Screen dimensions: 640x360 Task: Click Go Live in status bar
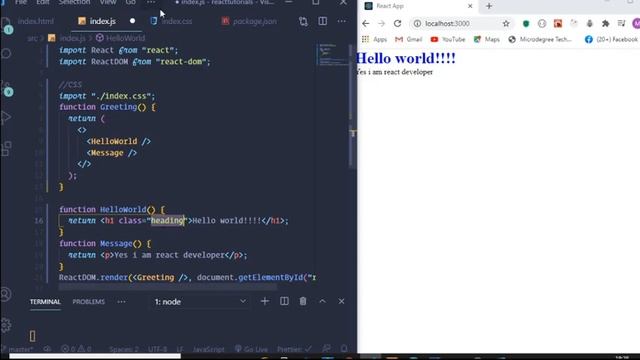click(251, 349)
